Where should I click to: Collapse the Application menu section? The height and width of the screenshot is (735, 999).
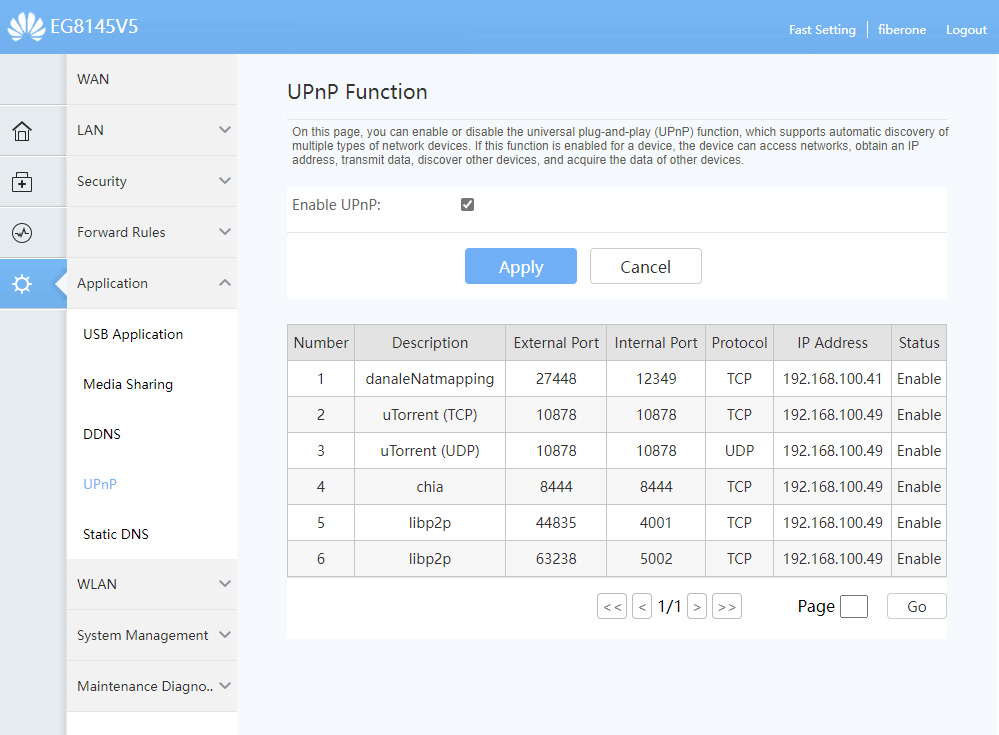click(151, 283)
